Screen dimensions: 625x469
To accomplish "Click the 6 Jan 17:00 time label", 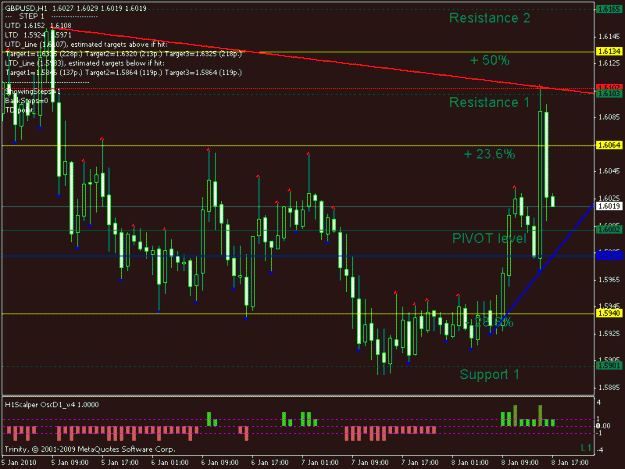I will click(x=269, y=463).
